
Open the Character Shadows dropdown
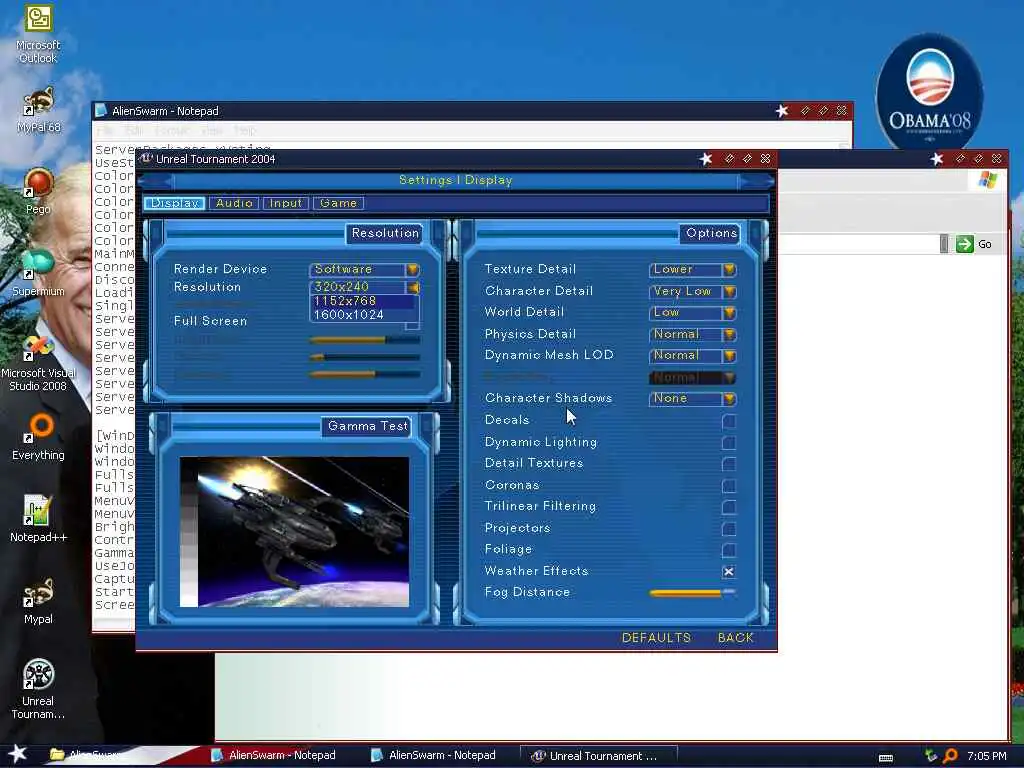click(x=692, y=398)
